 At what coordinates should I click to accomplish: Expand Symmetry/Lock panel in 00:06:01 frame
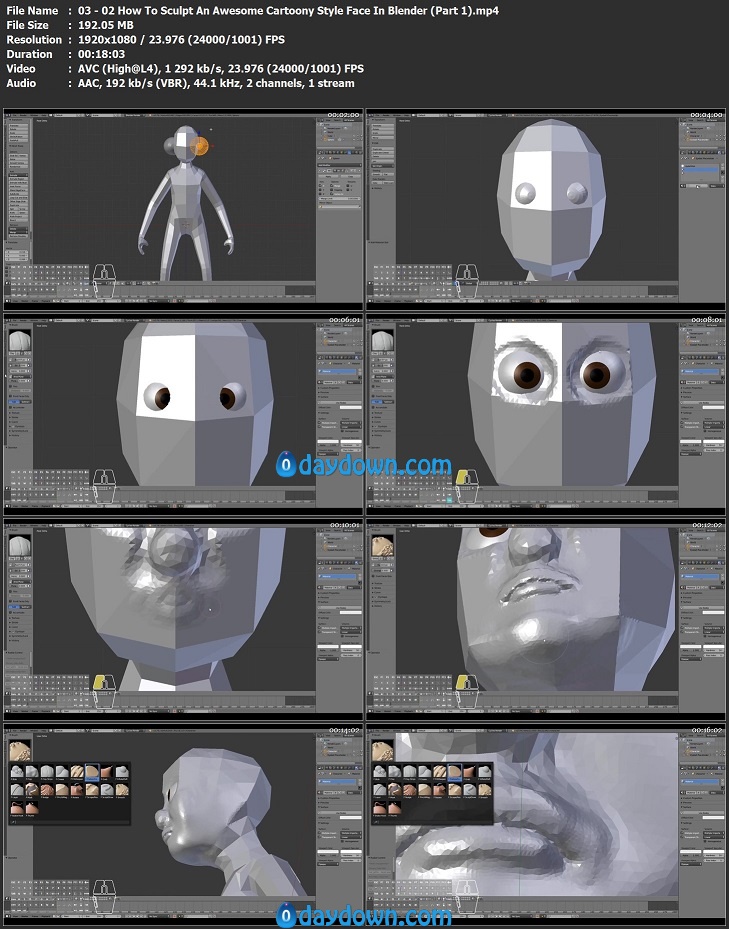(19, 431)
